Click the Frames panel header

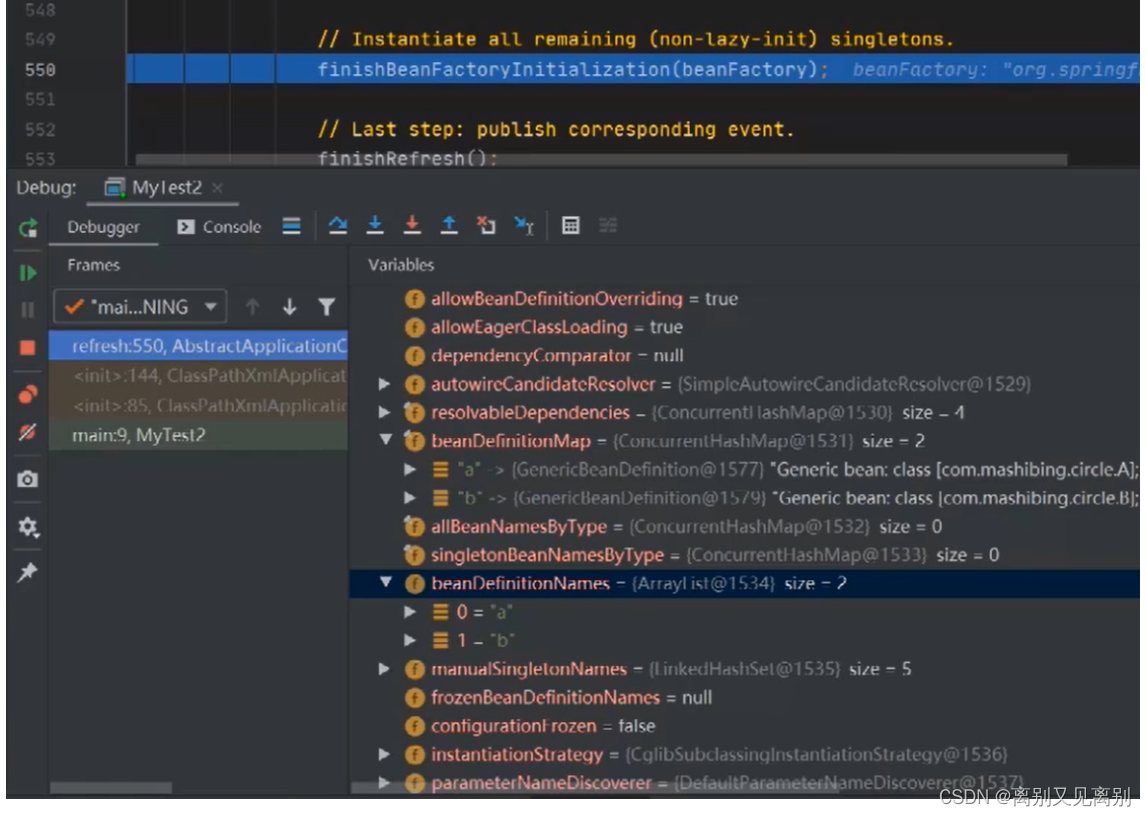[94, 265]
